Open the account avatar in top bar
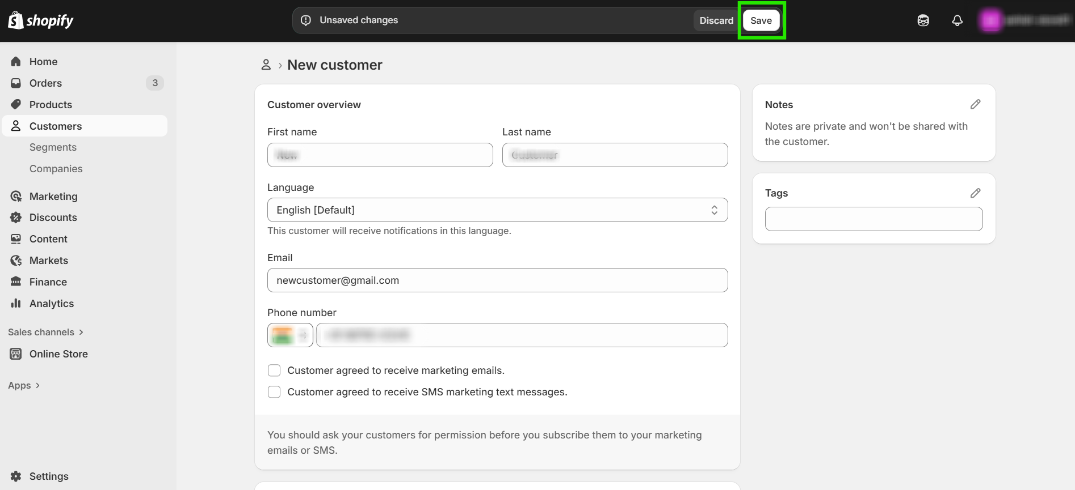The image size is (1075, 490). click(991, 20)
